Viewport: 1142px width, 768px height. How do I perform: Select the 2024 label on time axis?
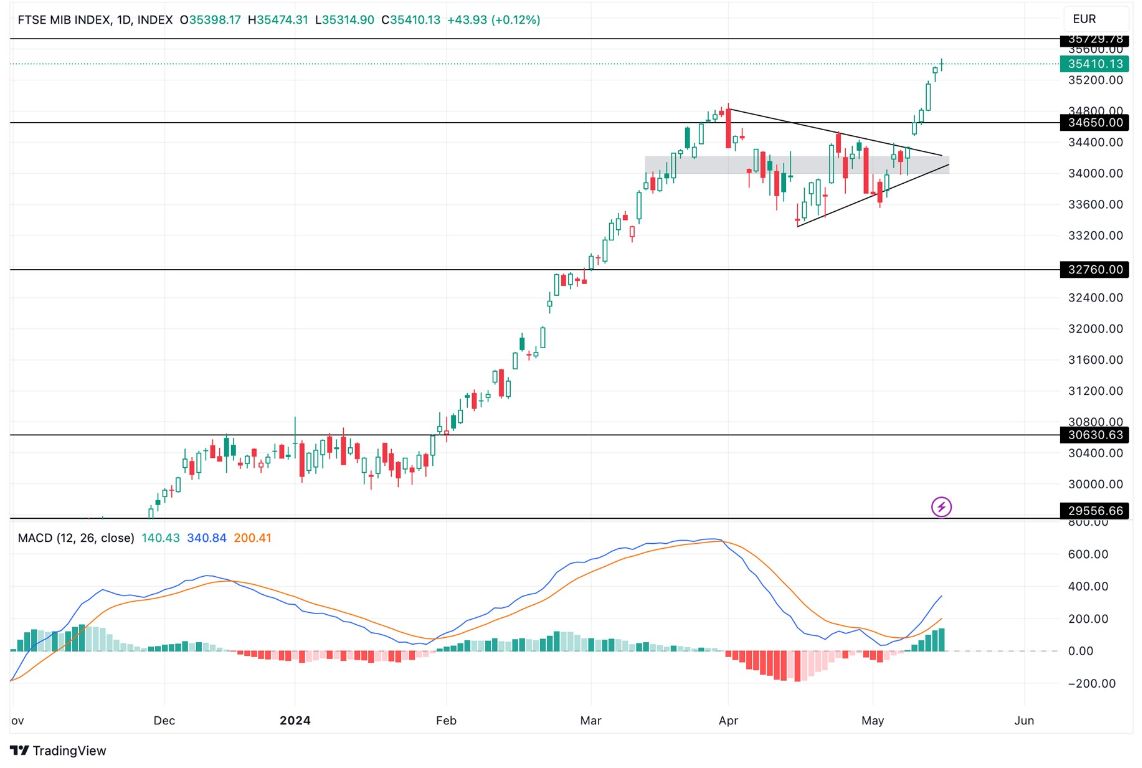tap(294, 720)
